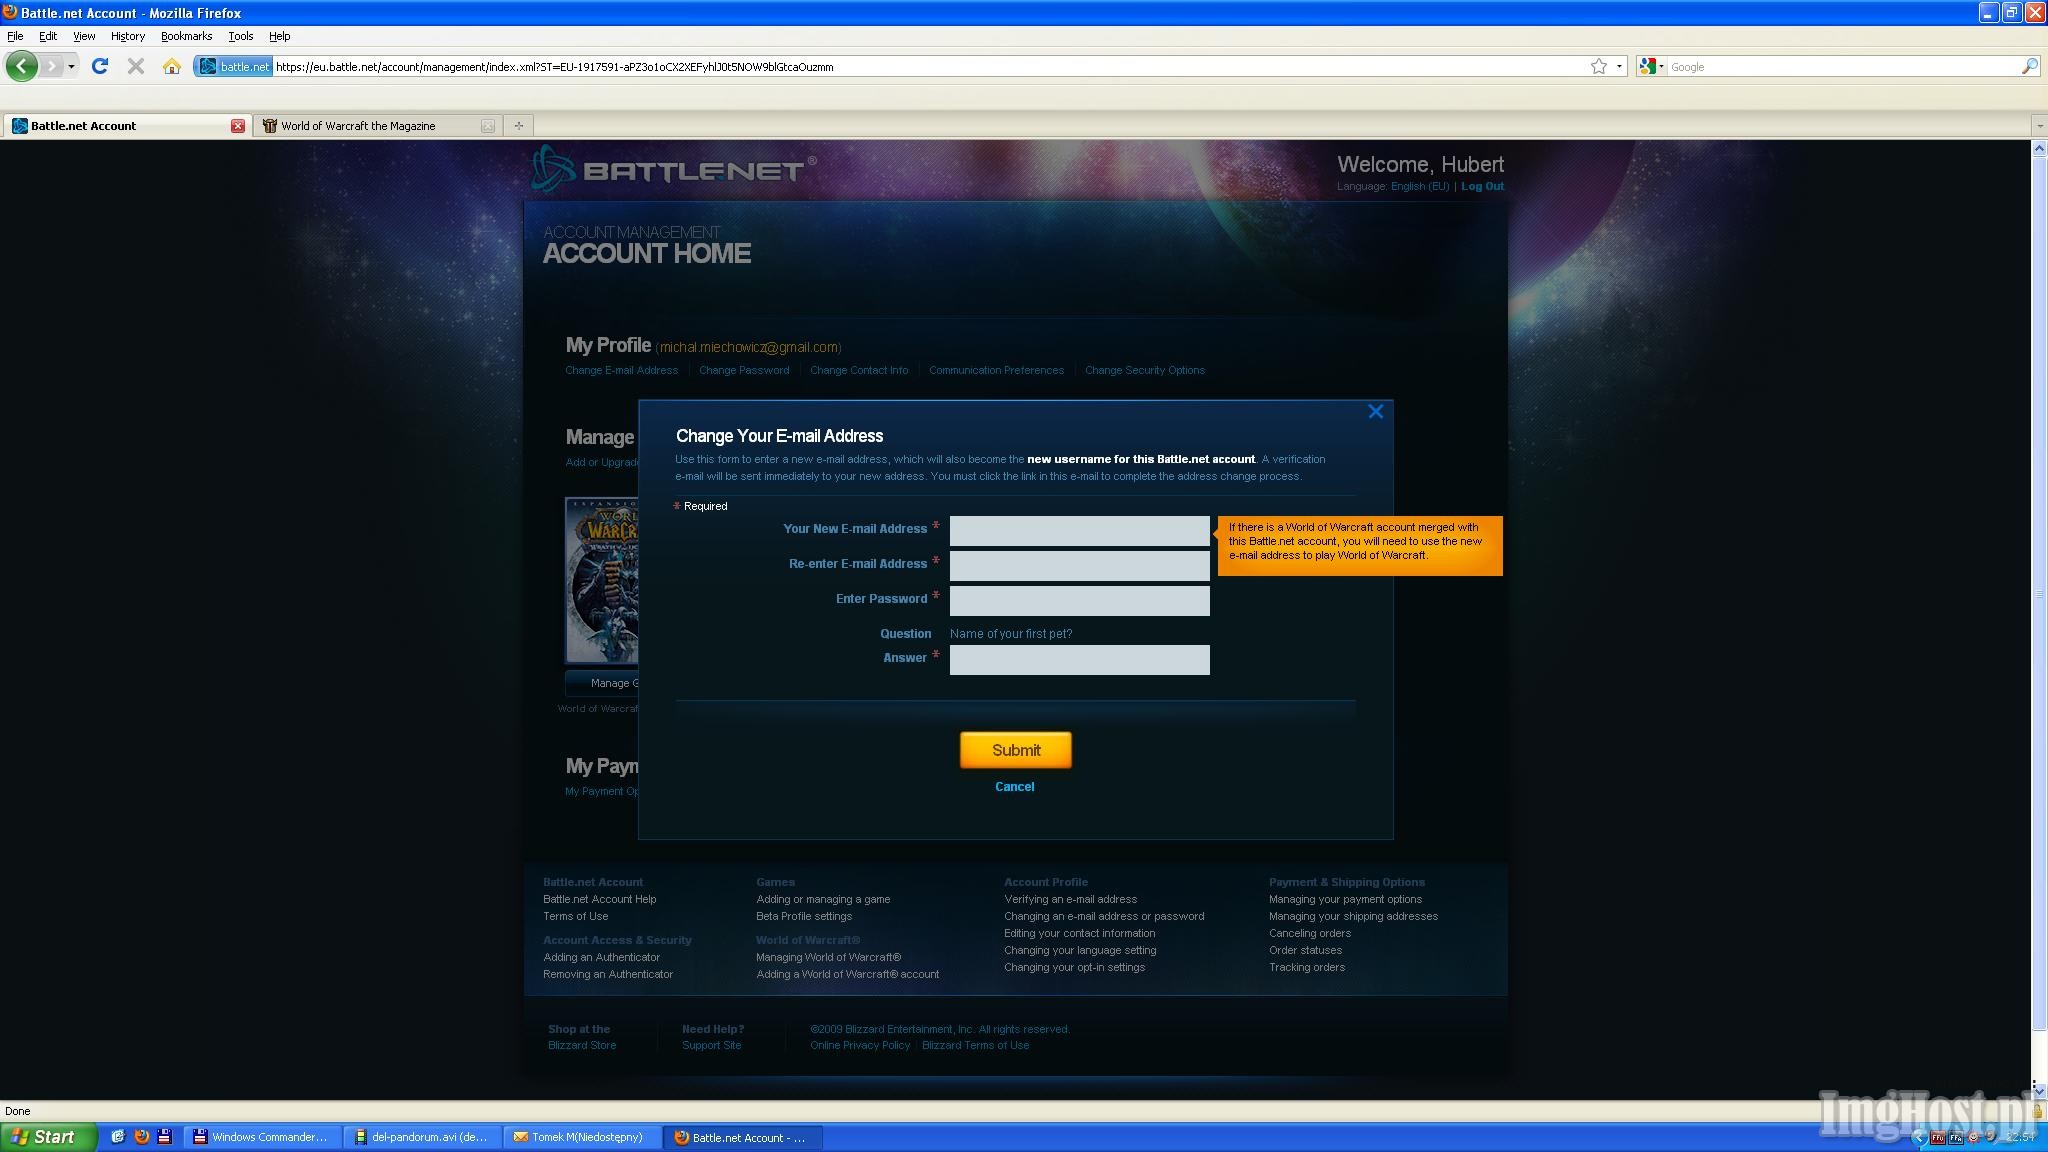Open the Help menu
This screenshot has width=2048, height=1152.
coord(280,36)
